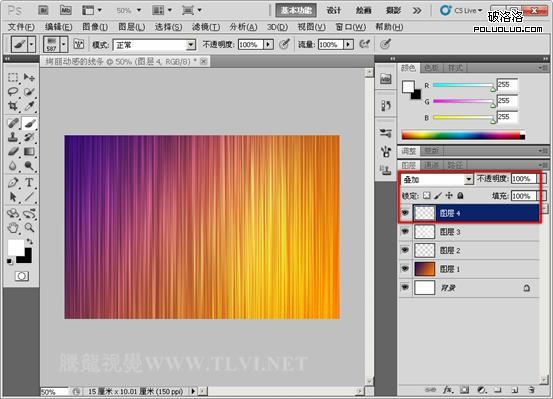Select the Zoom tool
The width and height of the screenshot is (553, 399).
click(x=29, y=228)
